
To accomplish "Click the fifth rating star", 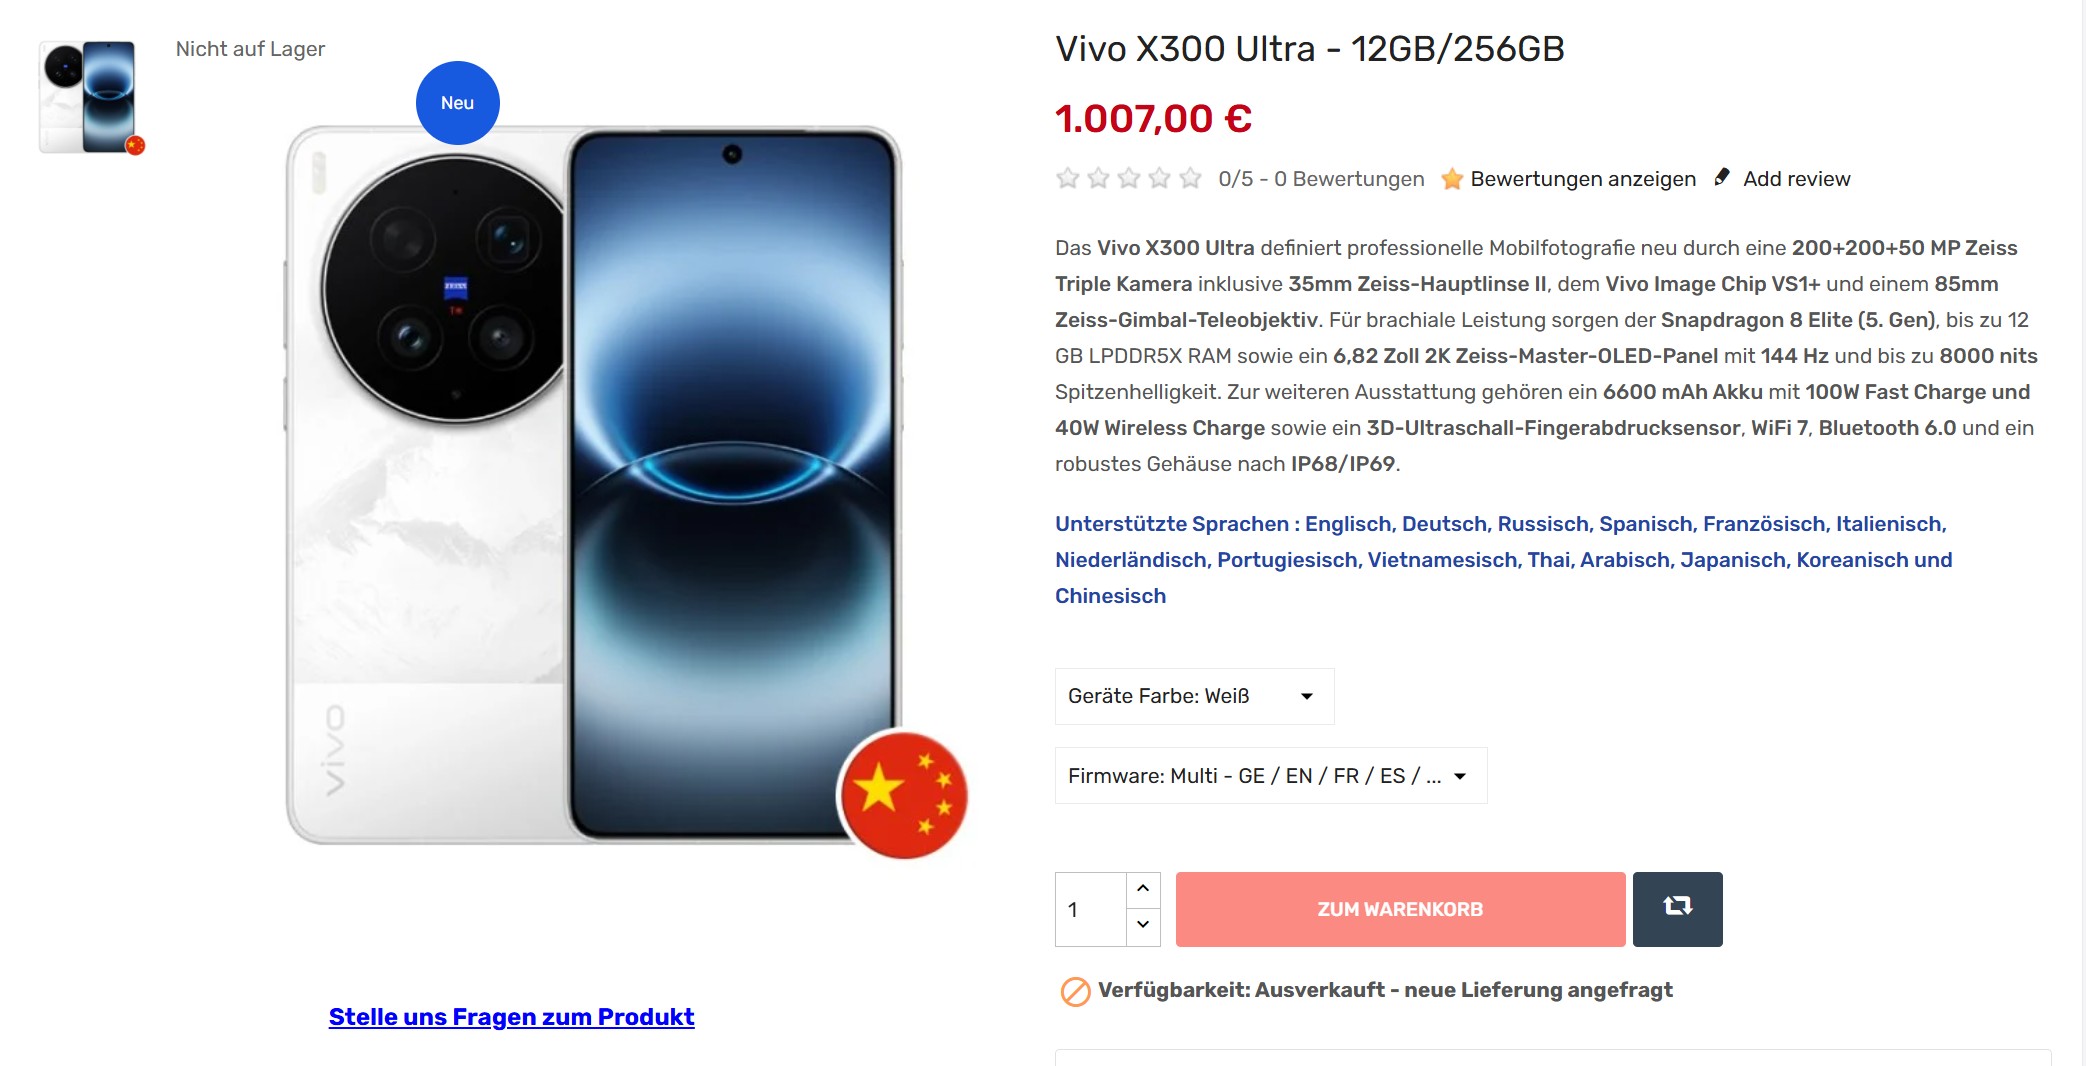I will (1190, 178).
